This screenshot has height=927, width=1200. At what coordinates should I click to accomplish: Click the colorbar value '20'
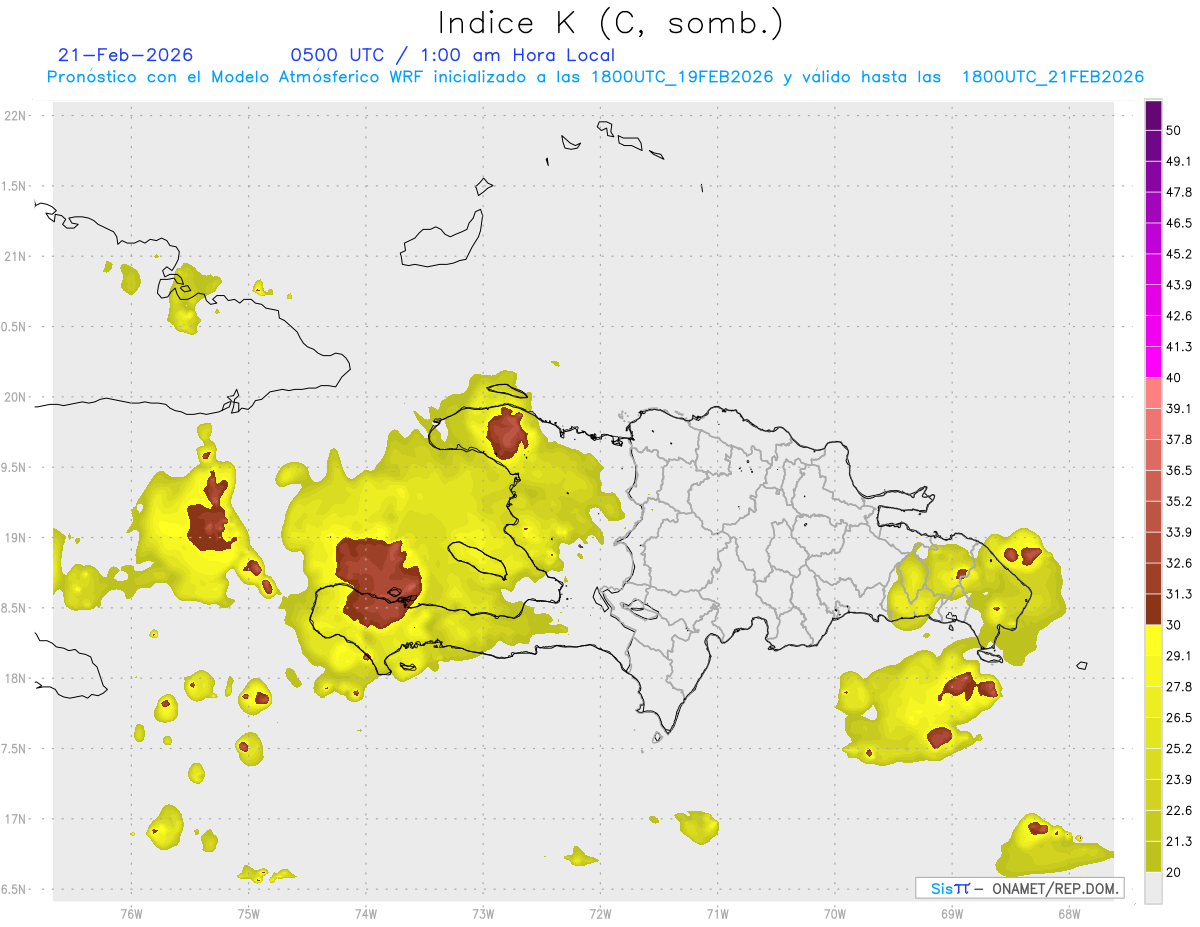click(1174, 873)
